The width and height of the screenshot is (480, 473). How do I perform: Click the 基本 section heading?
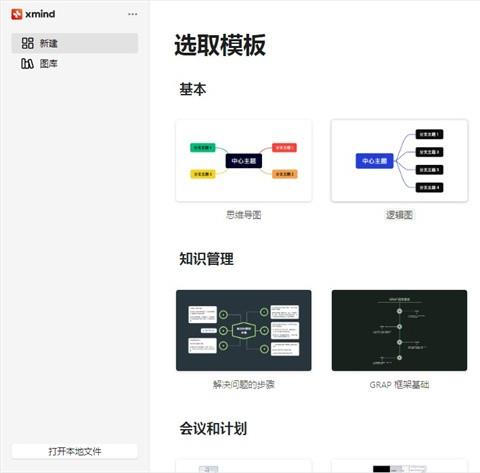[x=193, y=89]
